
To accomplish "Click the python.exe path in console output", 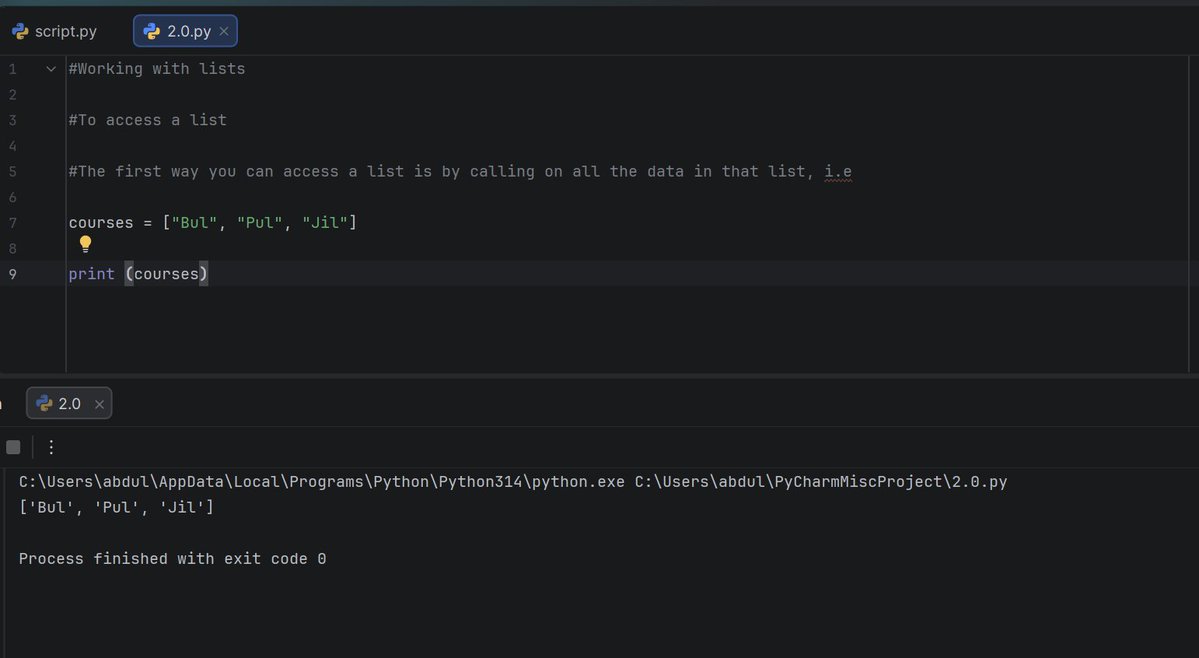I will tap(322, 482).
